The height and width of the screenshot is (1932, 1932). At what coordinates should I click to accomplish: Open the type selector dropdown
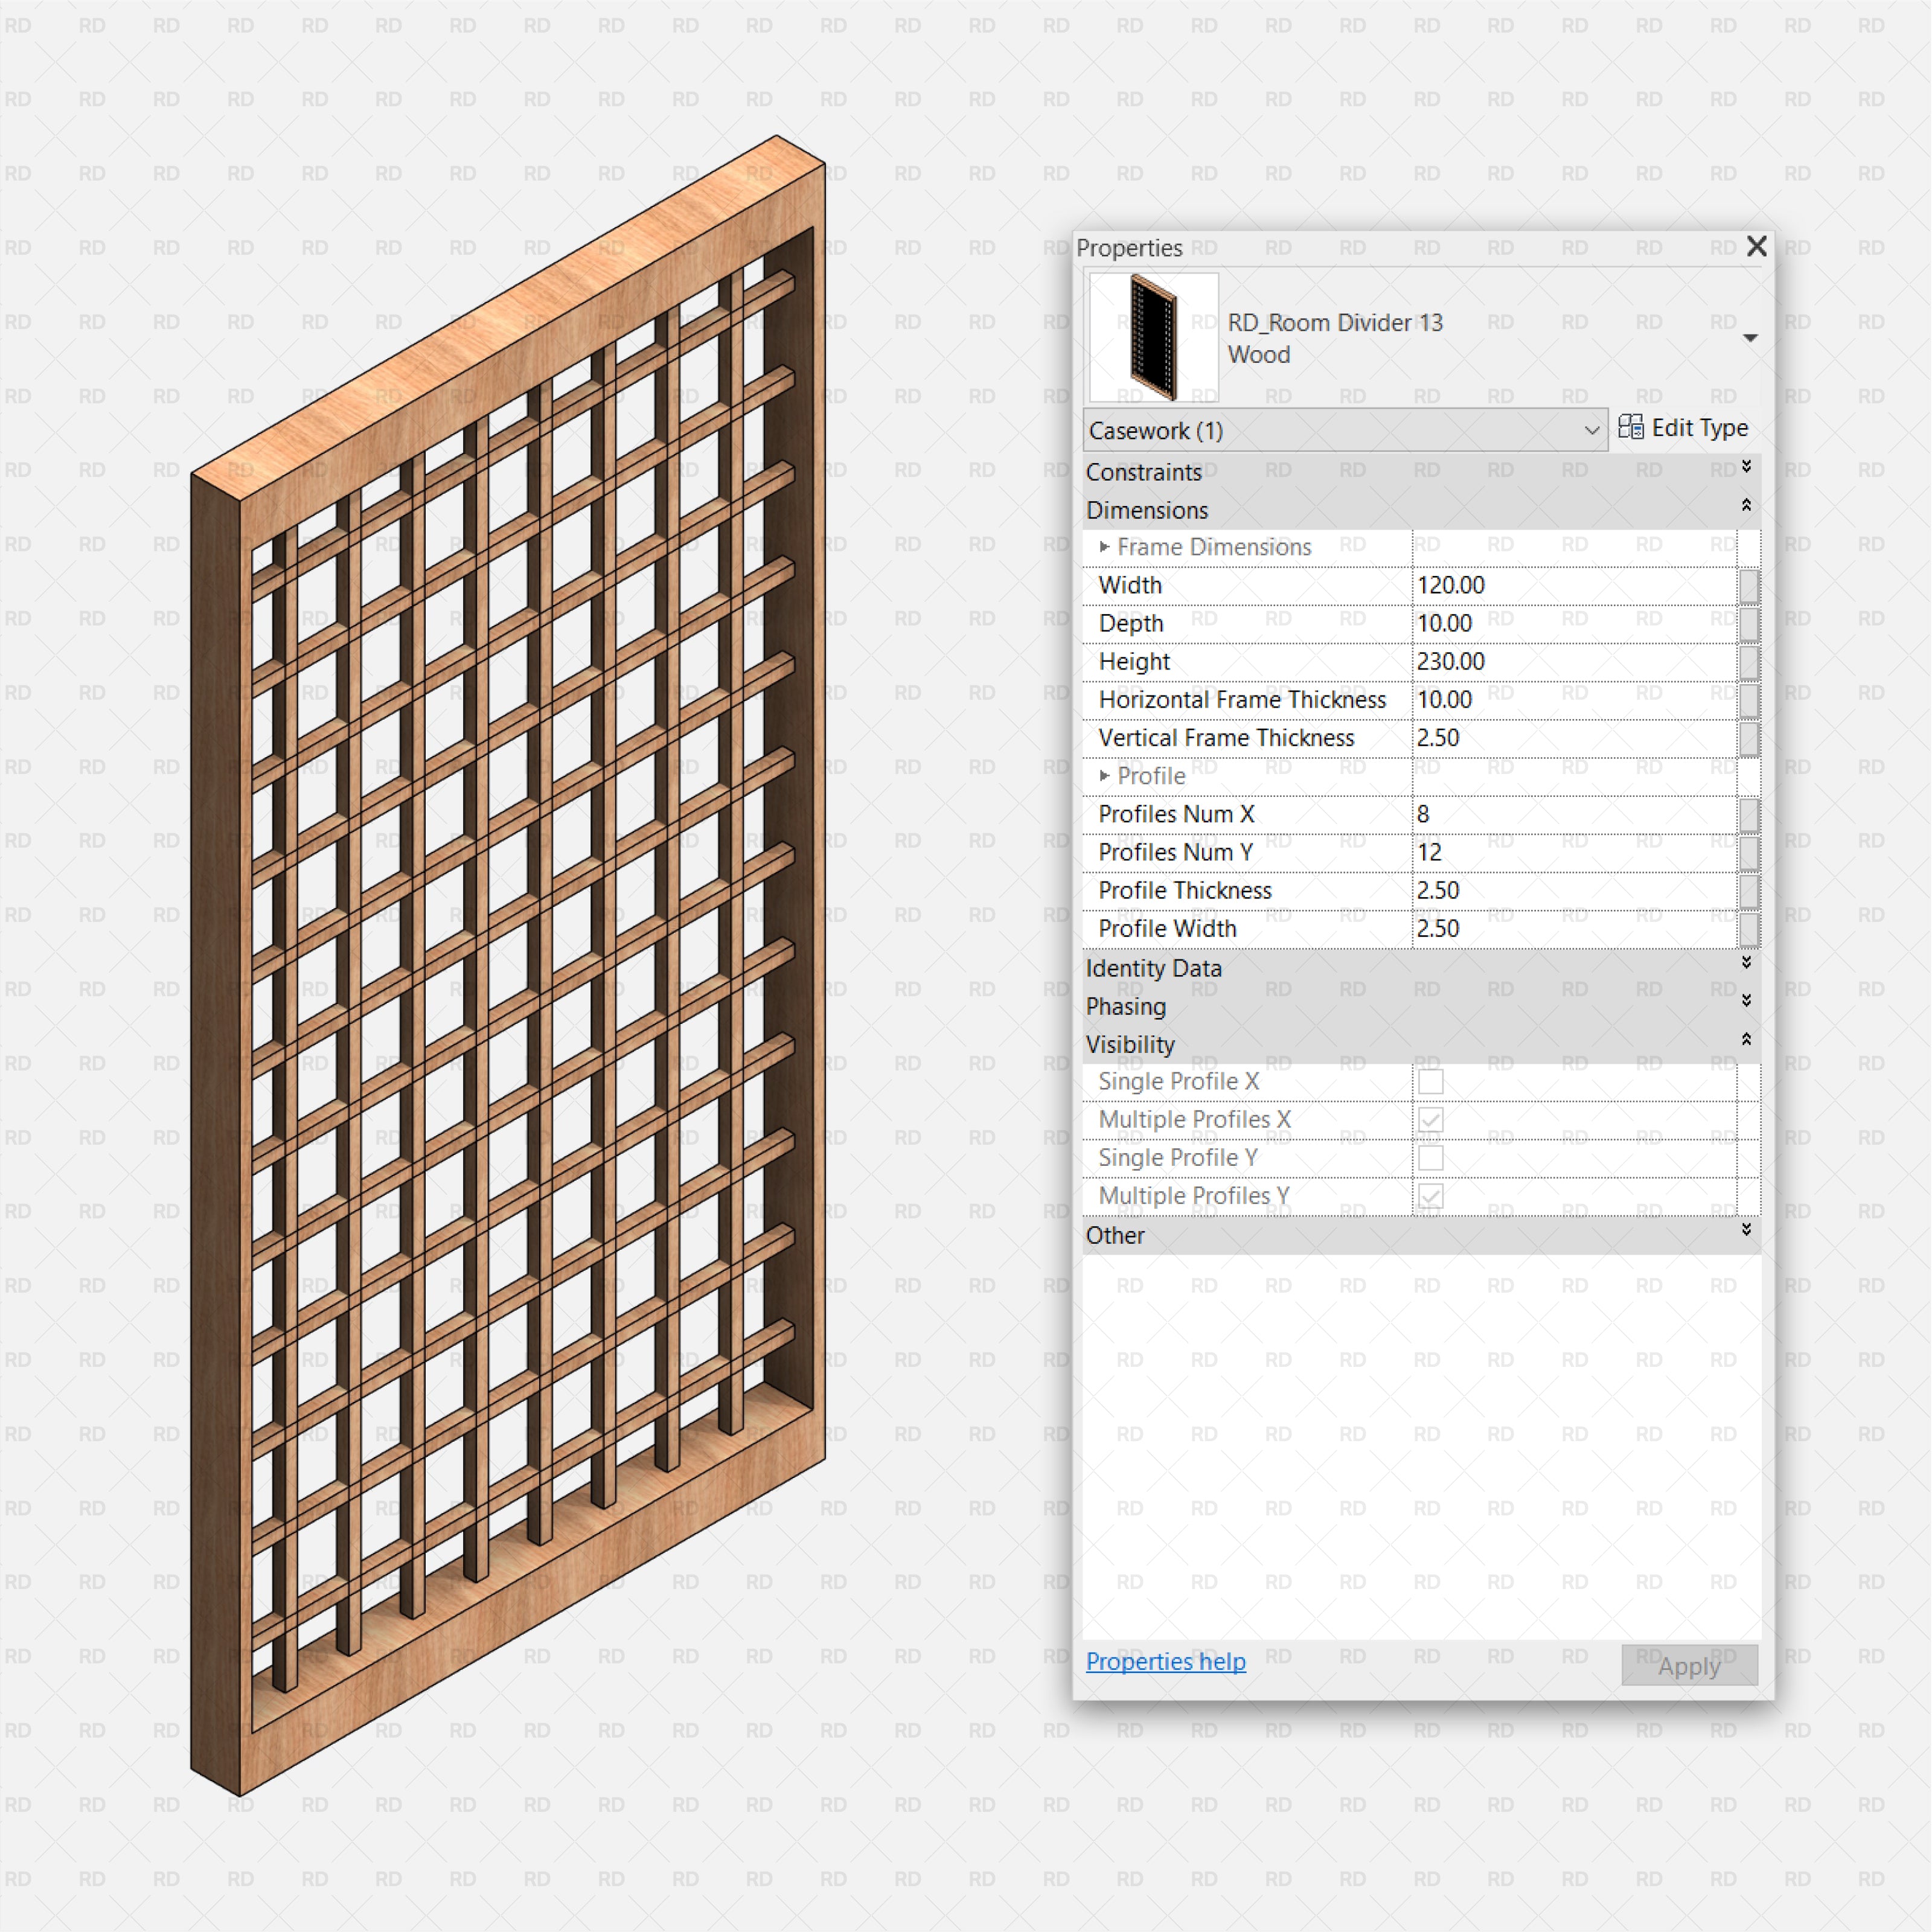[x=1752, y=338]
